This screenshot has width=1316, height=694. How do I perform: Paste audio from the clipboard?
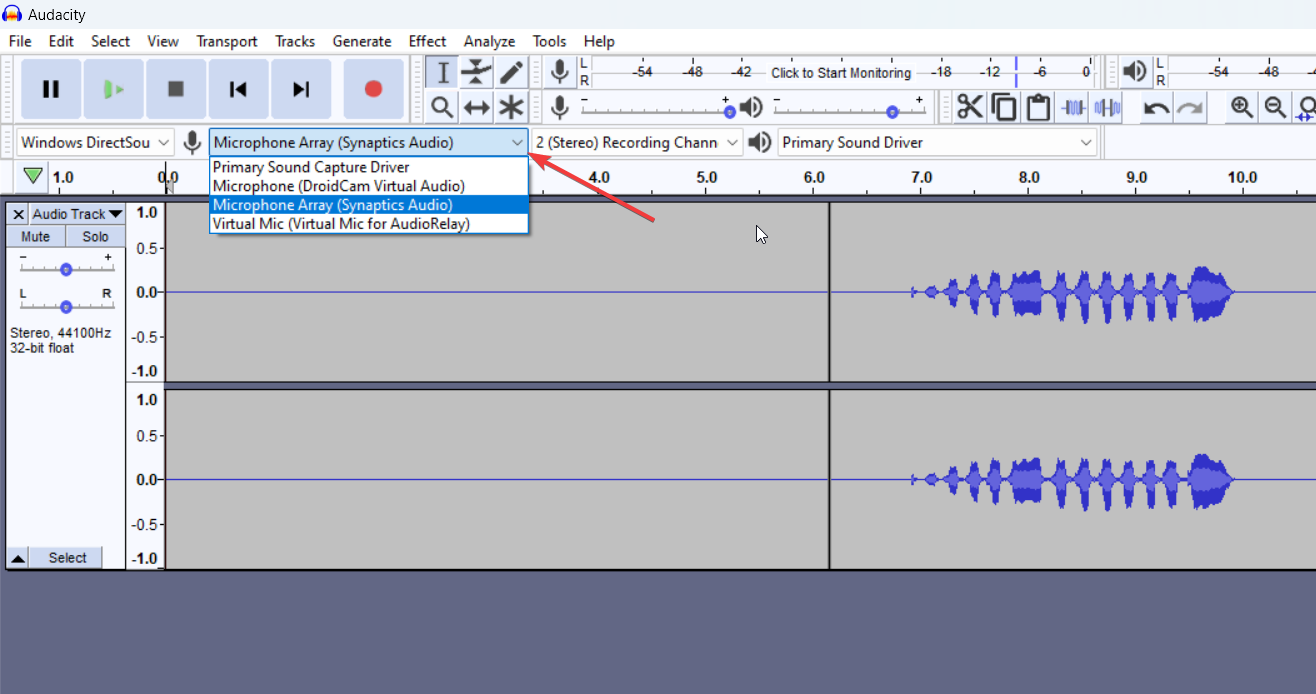1038,107
